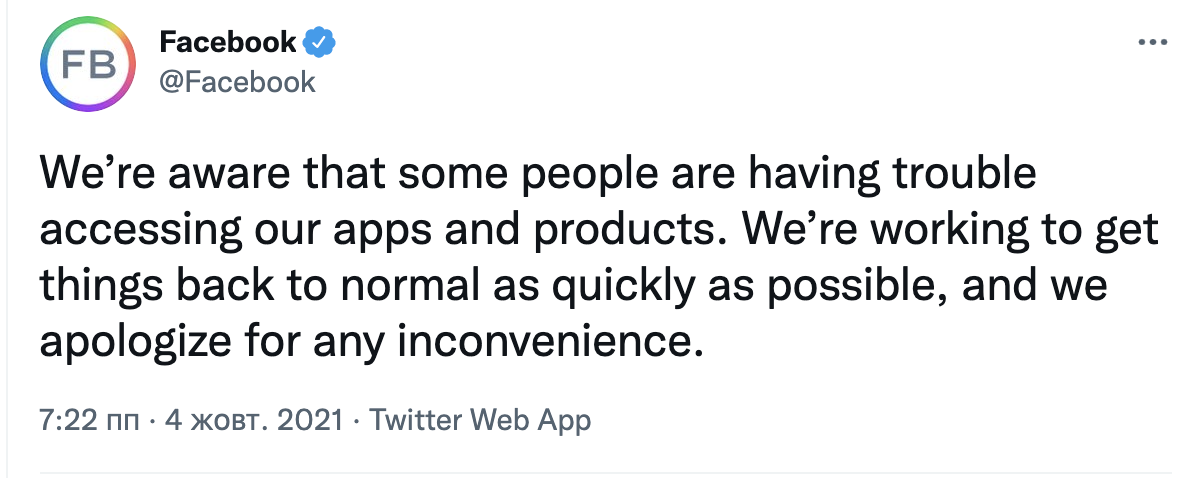1198x478 pixels.
Task: Click the blue verified checkmark badge
Action: 319,43
